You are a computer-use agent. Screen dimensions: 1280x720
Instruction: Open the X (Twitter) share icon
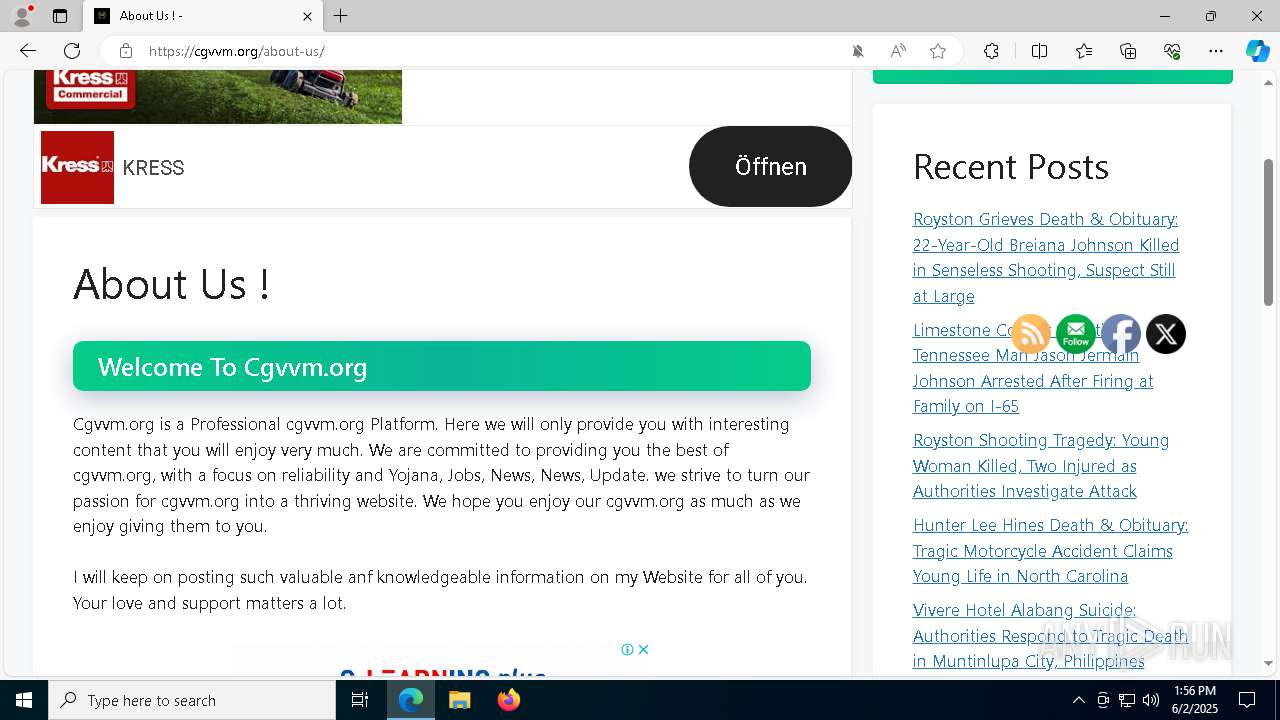pyautogui.click(x=1165, y=334)
